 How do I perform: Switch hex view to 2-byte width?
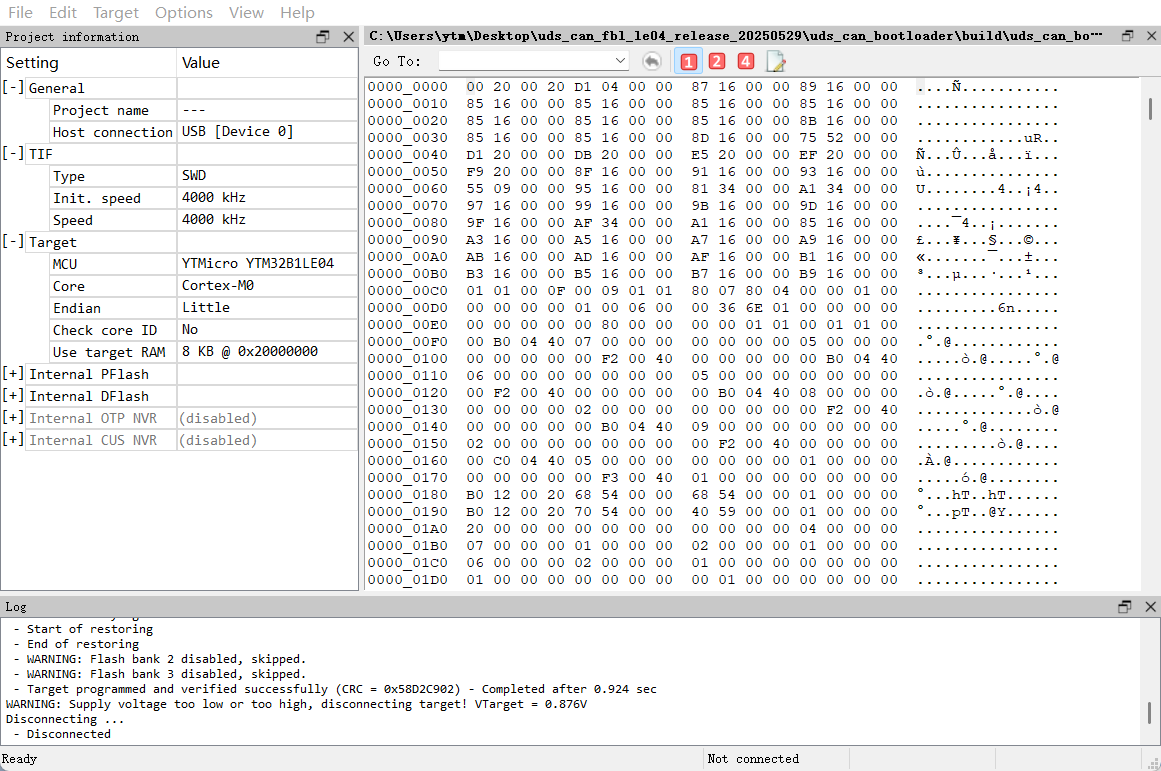(x=717, y=61)
